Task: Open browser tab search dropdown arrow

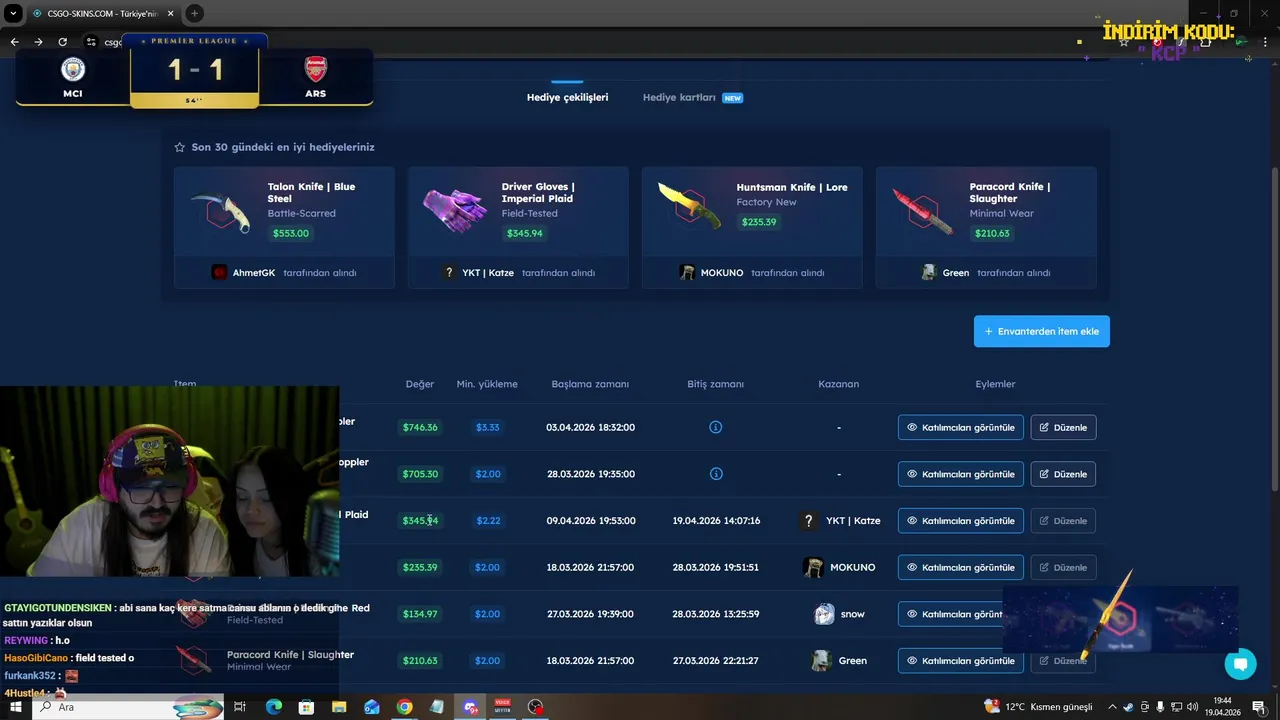Action: coord(13,13)
